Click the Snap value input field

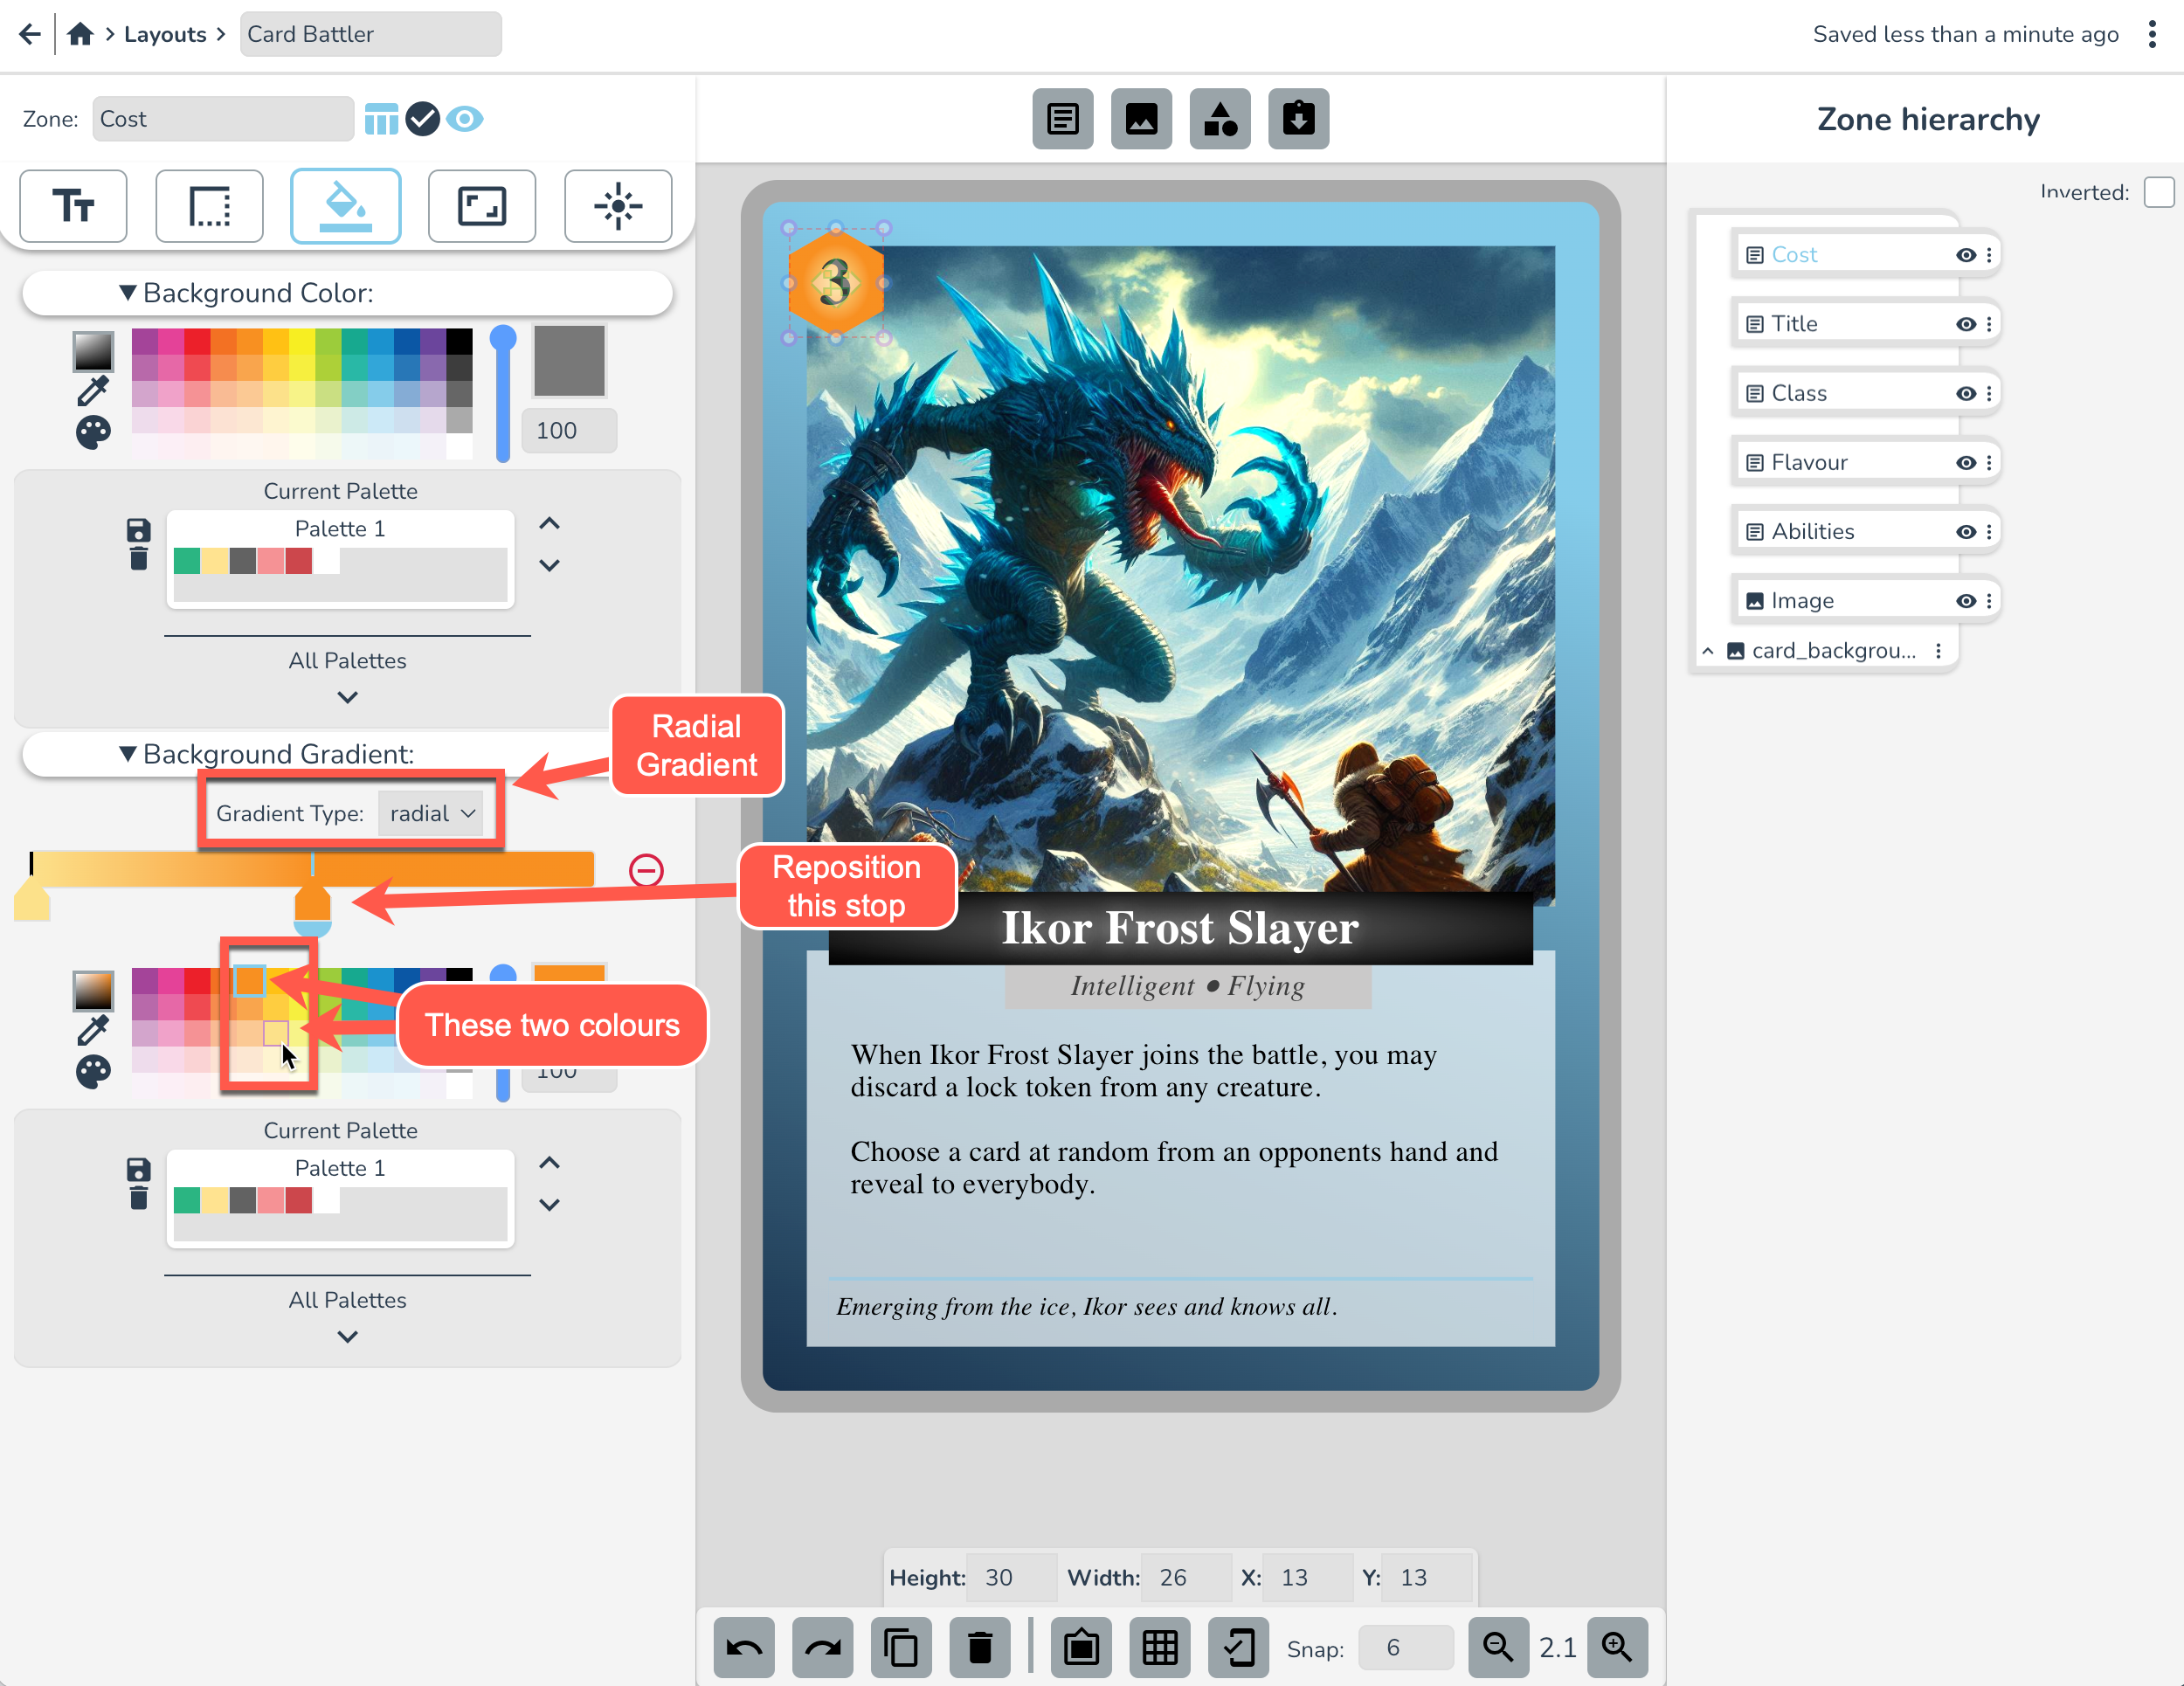coord(1404,1647)
